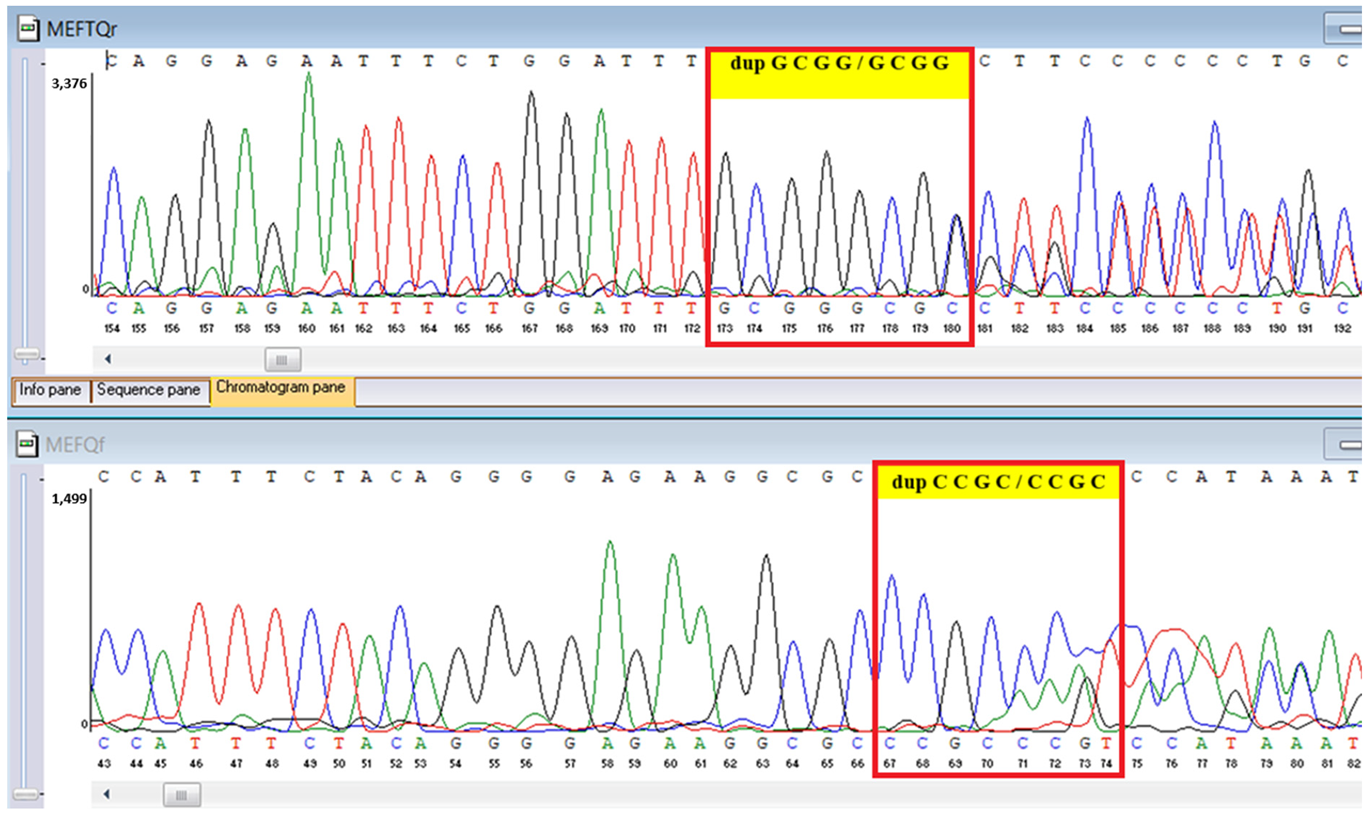This screenshot has width=1367, height=814.
Task: Select base C above position 154 in MEFTQr
Action: click(112, 307)
